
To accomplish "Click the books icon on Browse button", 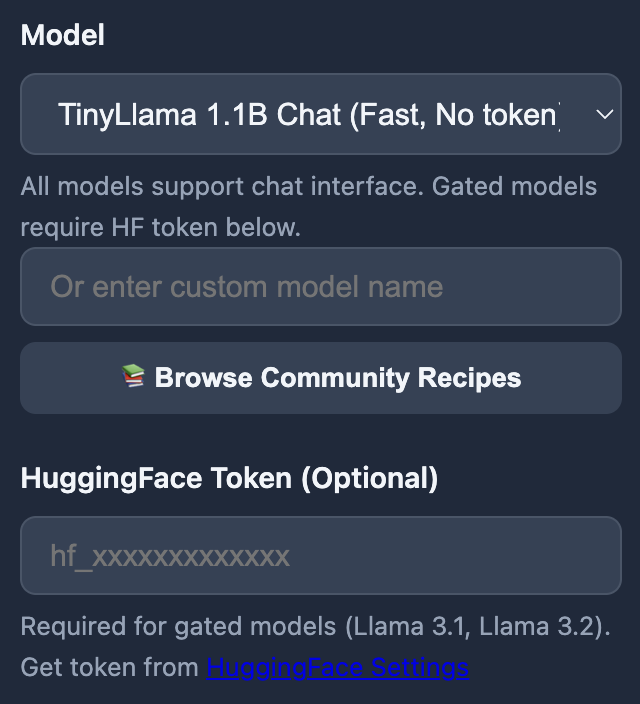I will point(133,377).
